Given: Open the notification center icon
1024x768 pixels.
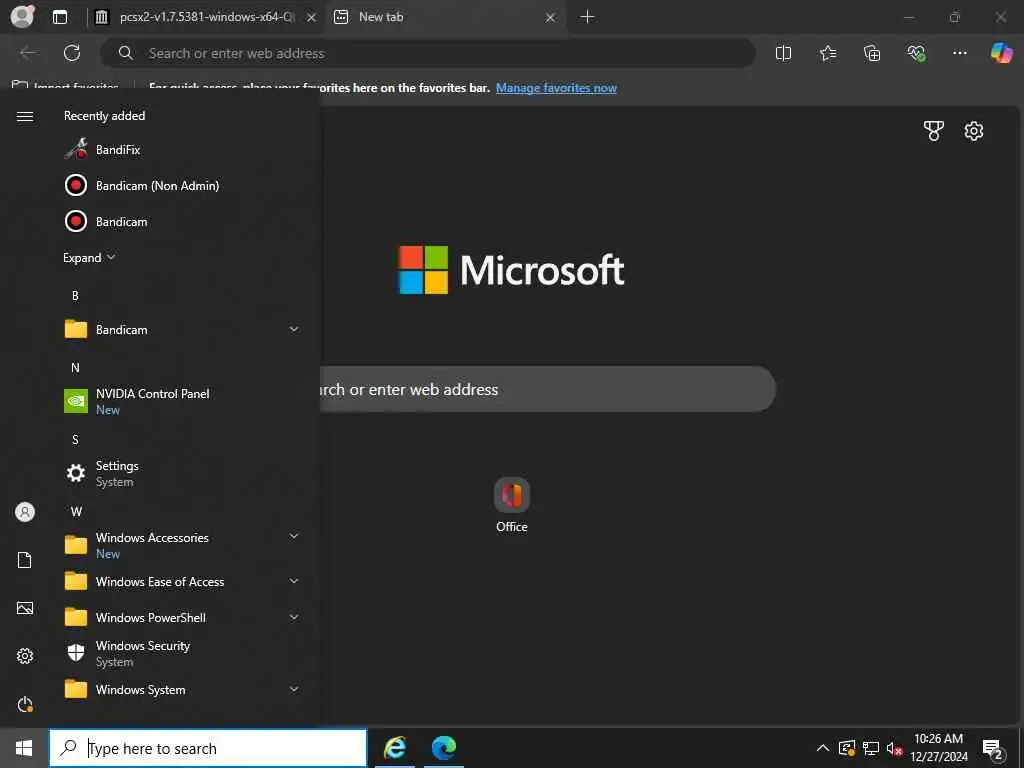Looking at the screenshot, I should tap(993, 750).
